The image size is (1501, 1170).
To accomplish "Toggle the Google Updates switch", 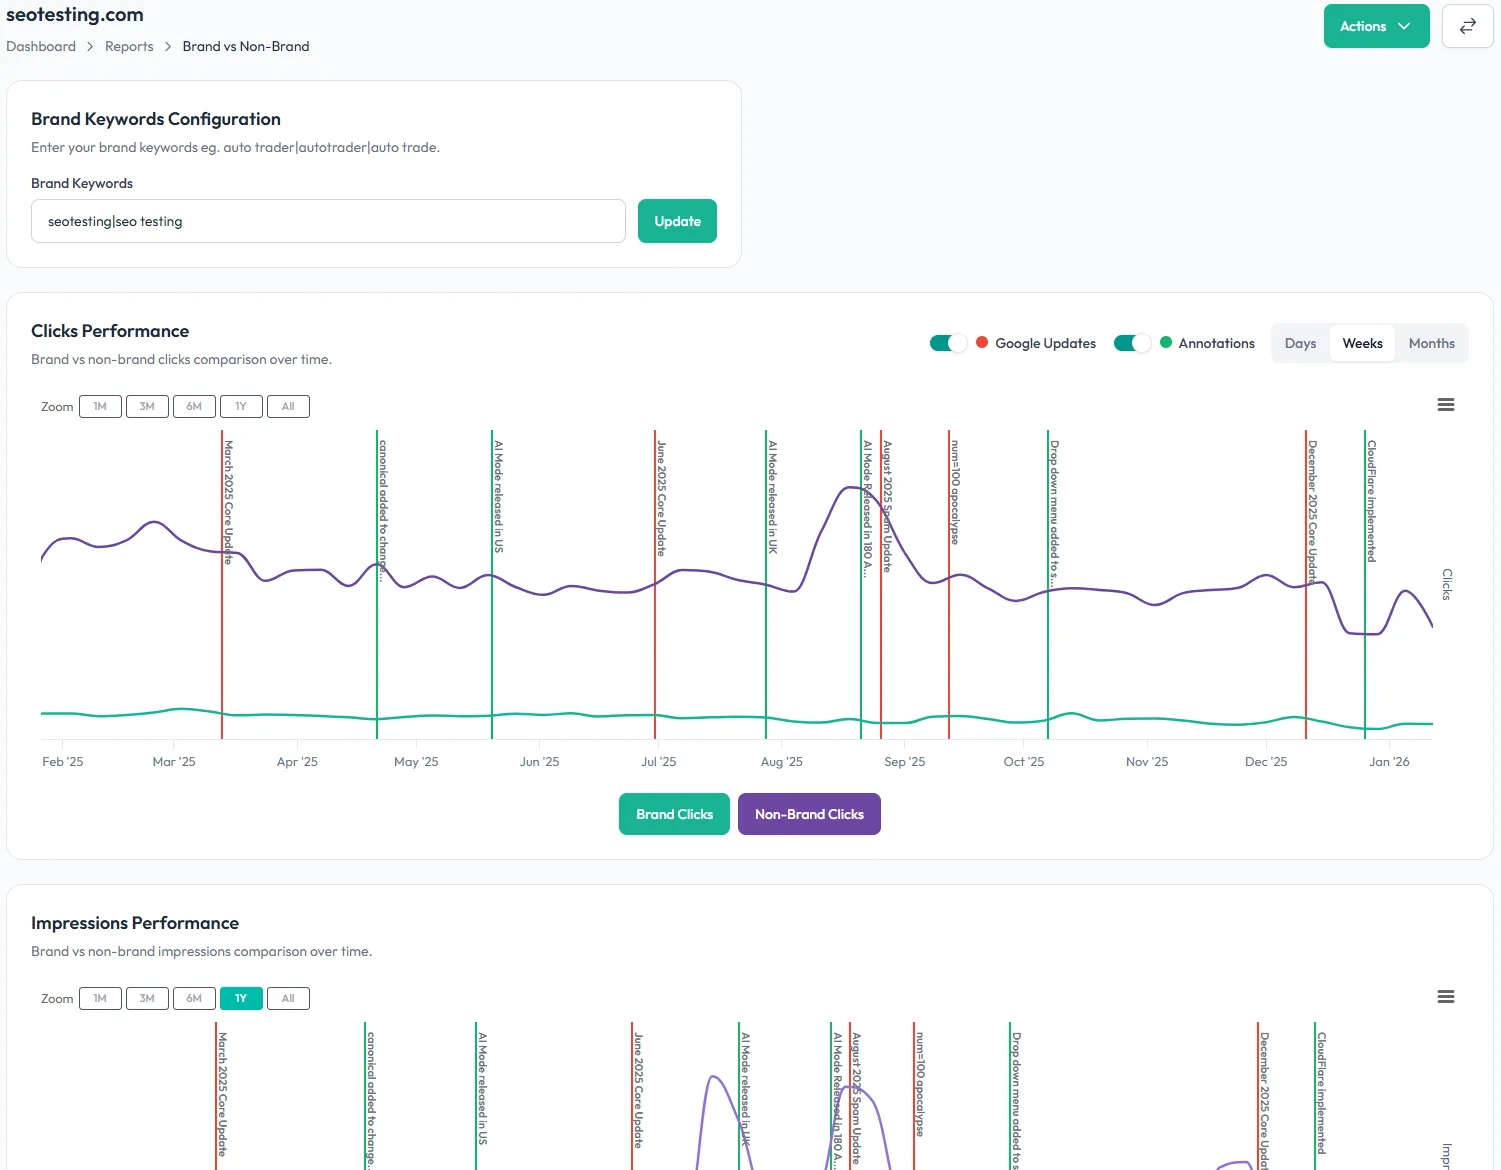I will [x=947, y=343].
